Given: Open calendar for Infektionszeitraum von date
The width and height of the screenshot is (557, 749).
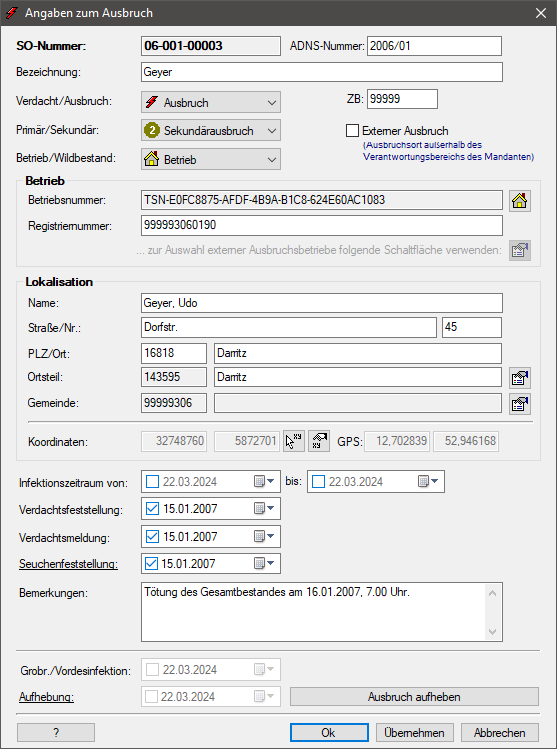Looking at the screenshot, I should (x=264, y=482).
